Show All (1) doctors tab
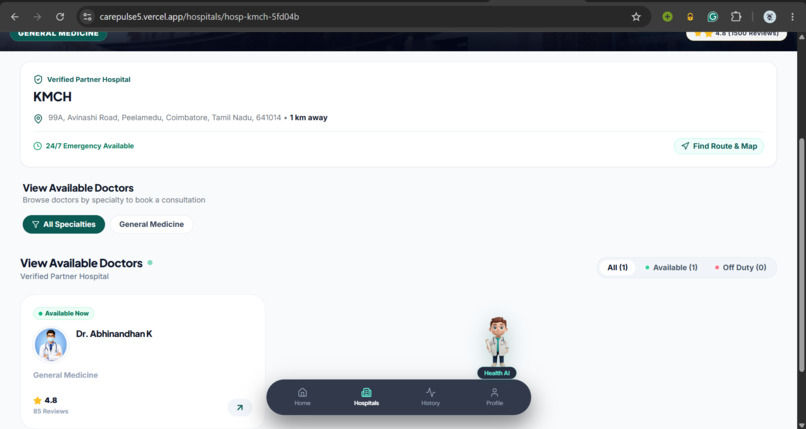This screenshot has height=429, width=806. tap(617, 268)
